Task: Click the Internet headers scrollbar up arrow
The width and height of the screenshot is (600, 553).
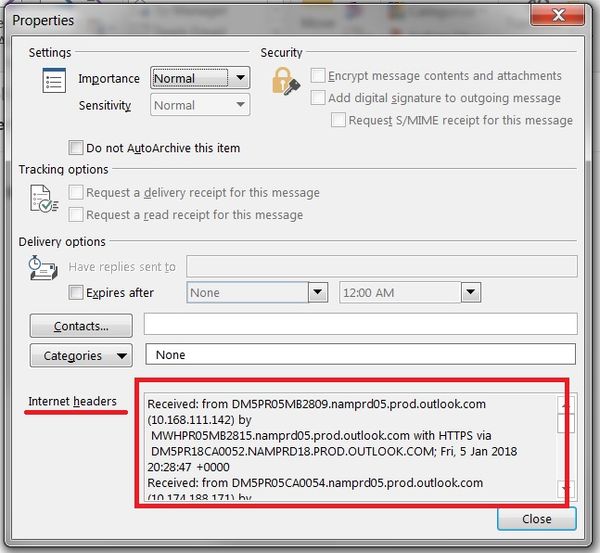Action: [566, 404]
